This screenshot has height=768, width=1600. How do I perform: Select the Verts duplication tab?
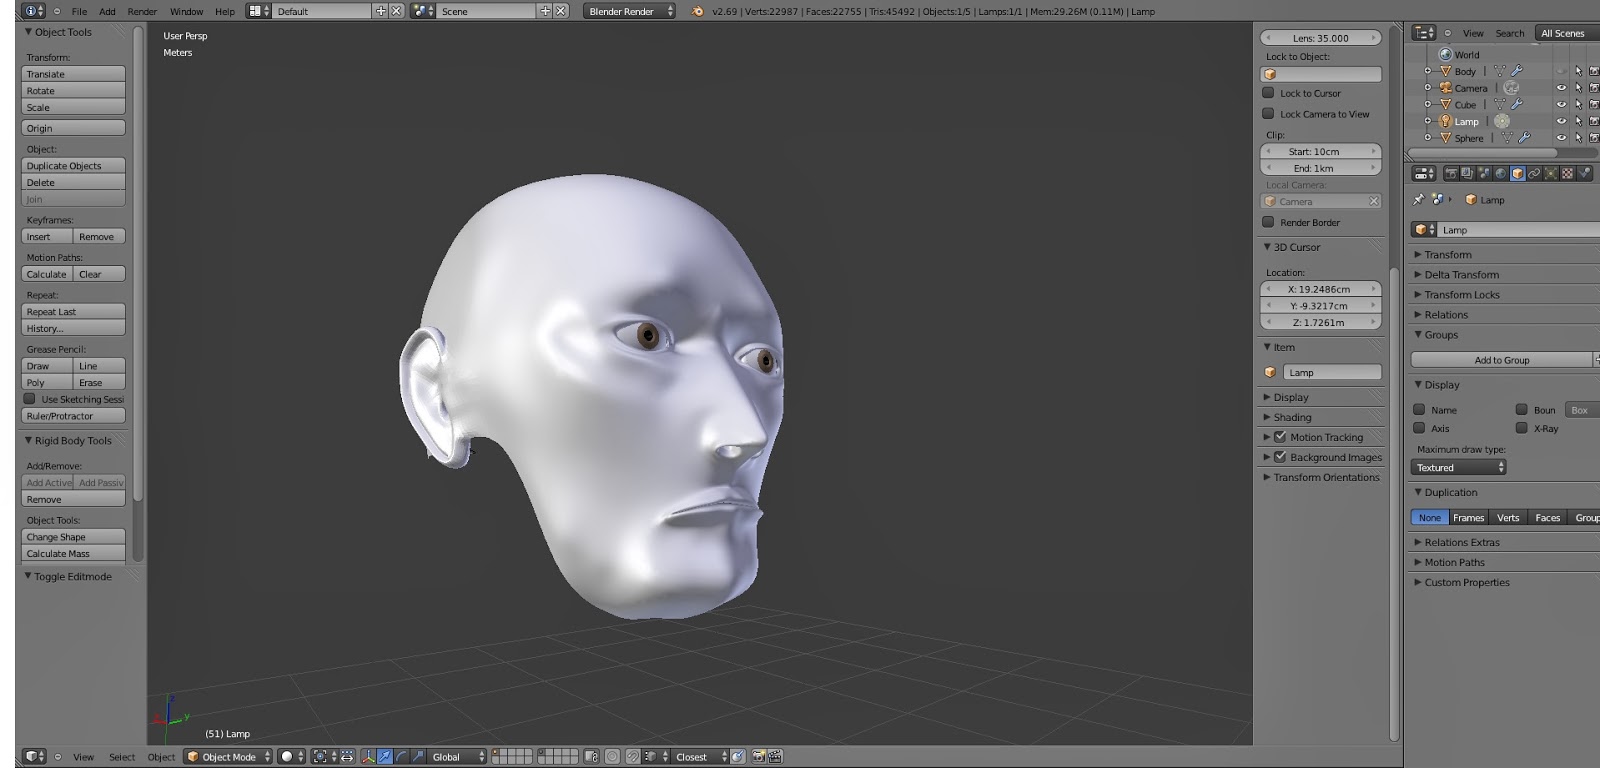1508,518
